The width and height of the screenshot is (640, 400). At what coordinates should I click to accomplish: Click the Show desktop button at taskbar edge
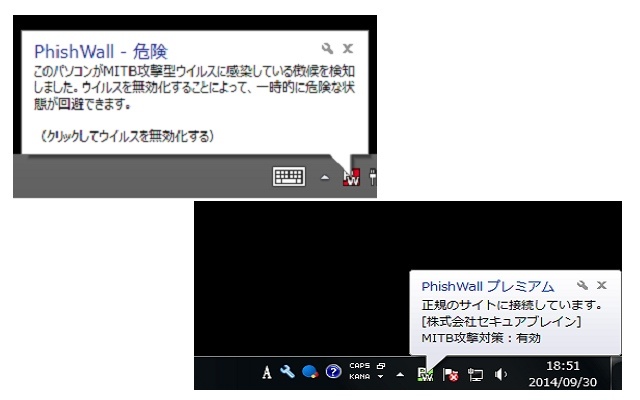(x=617, y=373)
